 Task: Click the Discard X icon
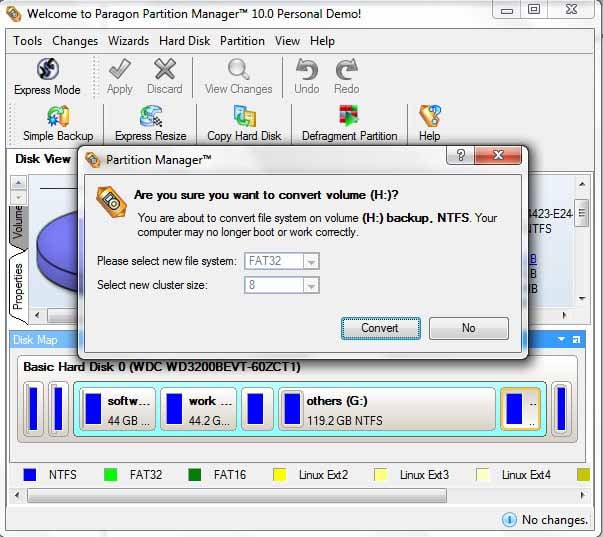pyautogui.click(x=165, y=69)
